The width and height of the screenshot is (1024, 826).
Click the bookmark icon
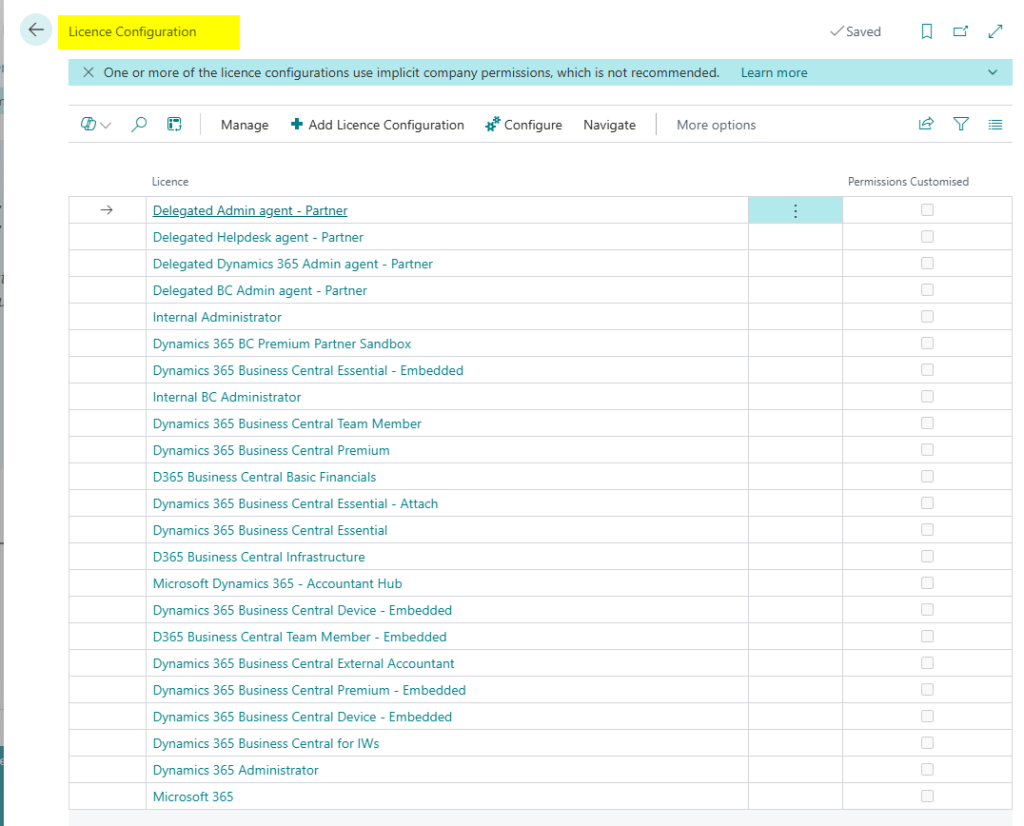[x=926, y=32]
